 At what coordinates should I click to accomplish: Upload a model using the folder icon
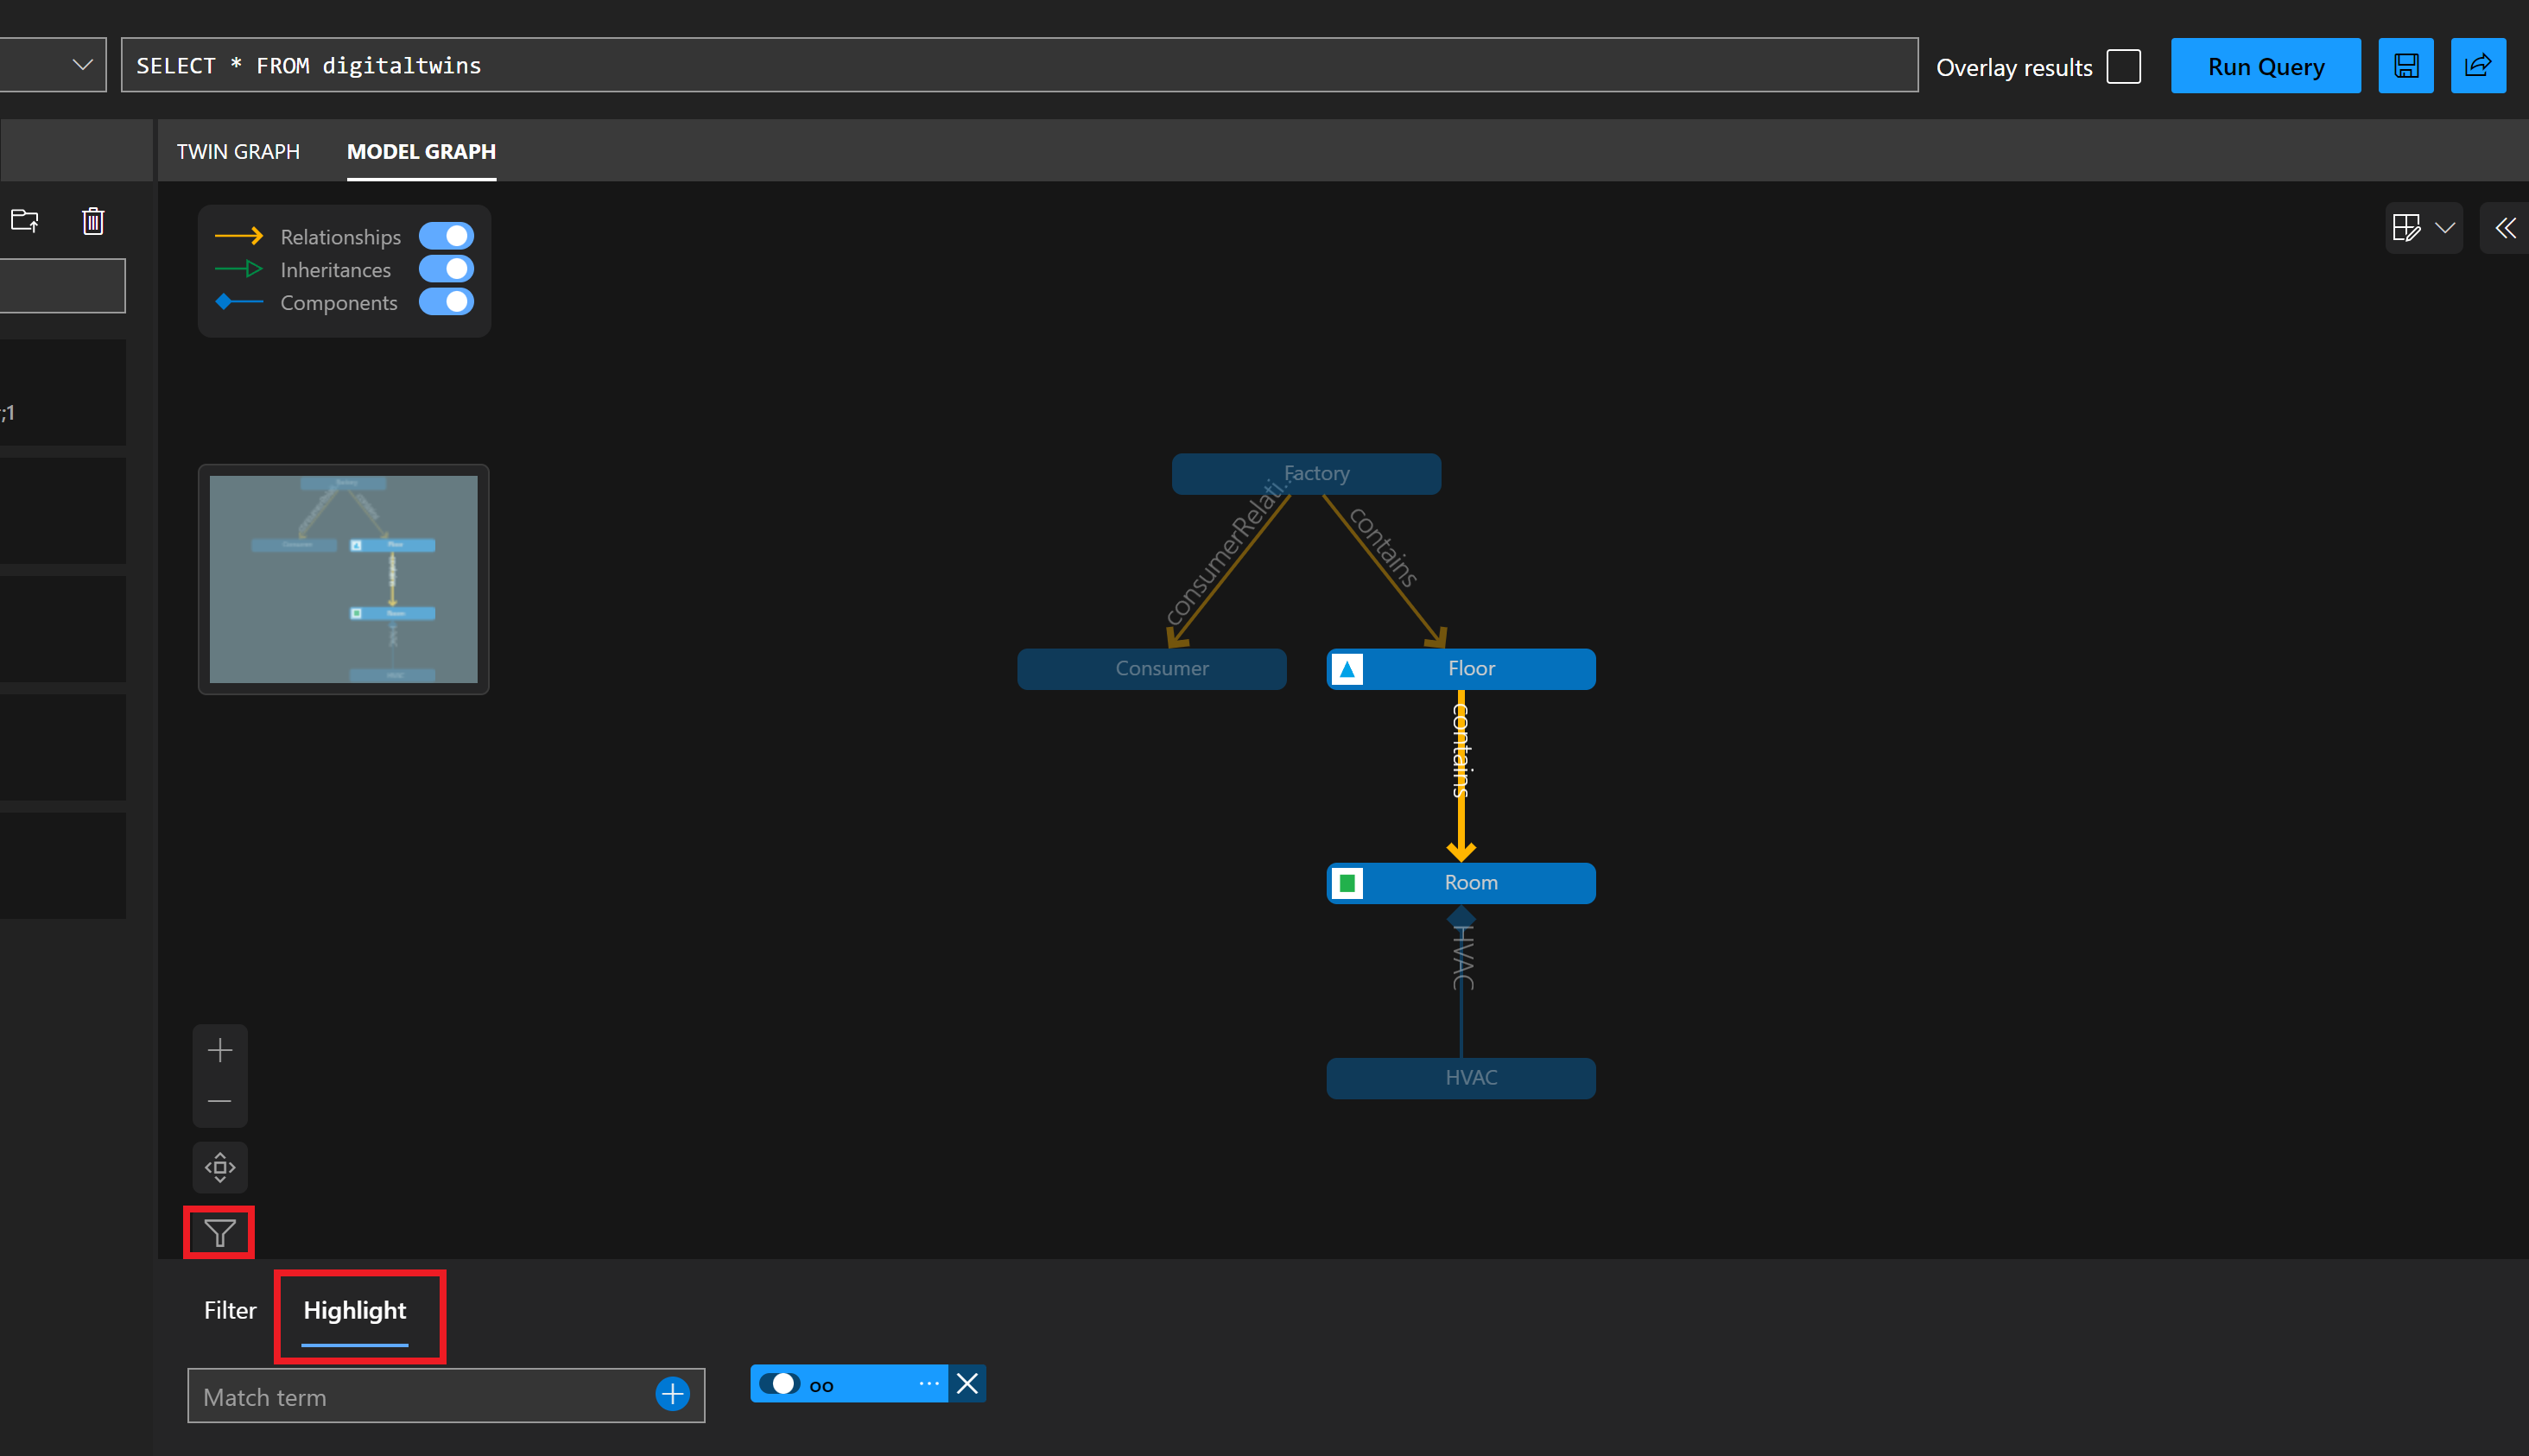(25, 220)
